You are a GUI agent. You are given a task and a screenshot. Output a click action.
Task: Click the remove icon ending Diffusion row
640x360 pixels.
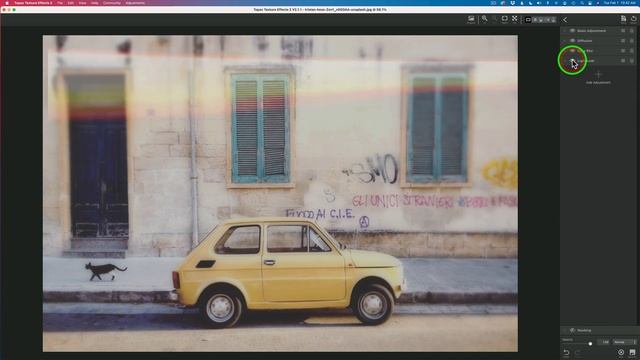click(x=631, y=41)
